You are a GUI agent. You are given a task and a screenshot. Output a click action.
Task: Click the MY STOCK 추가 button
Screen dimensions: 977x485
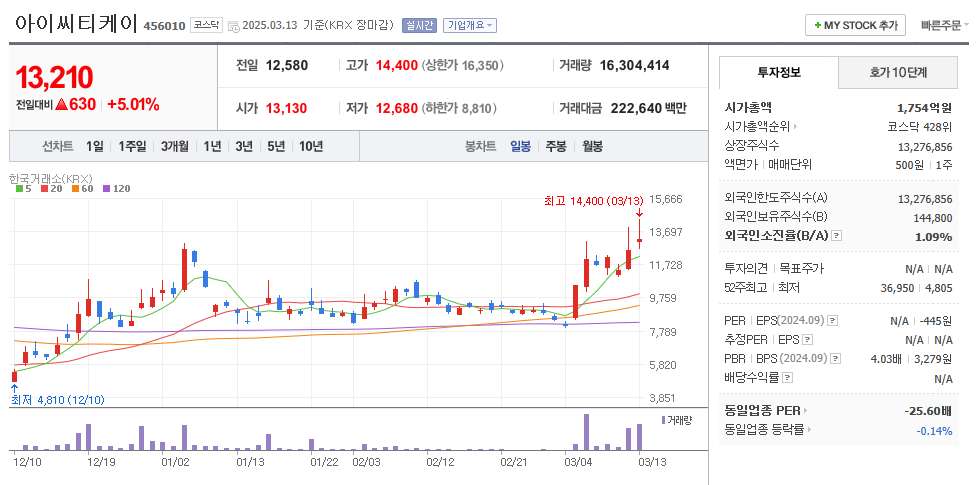coord(855,26)
